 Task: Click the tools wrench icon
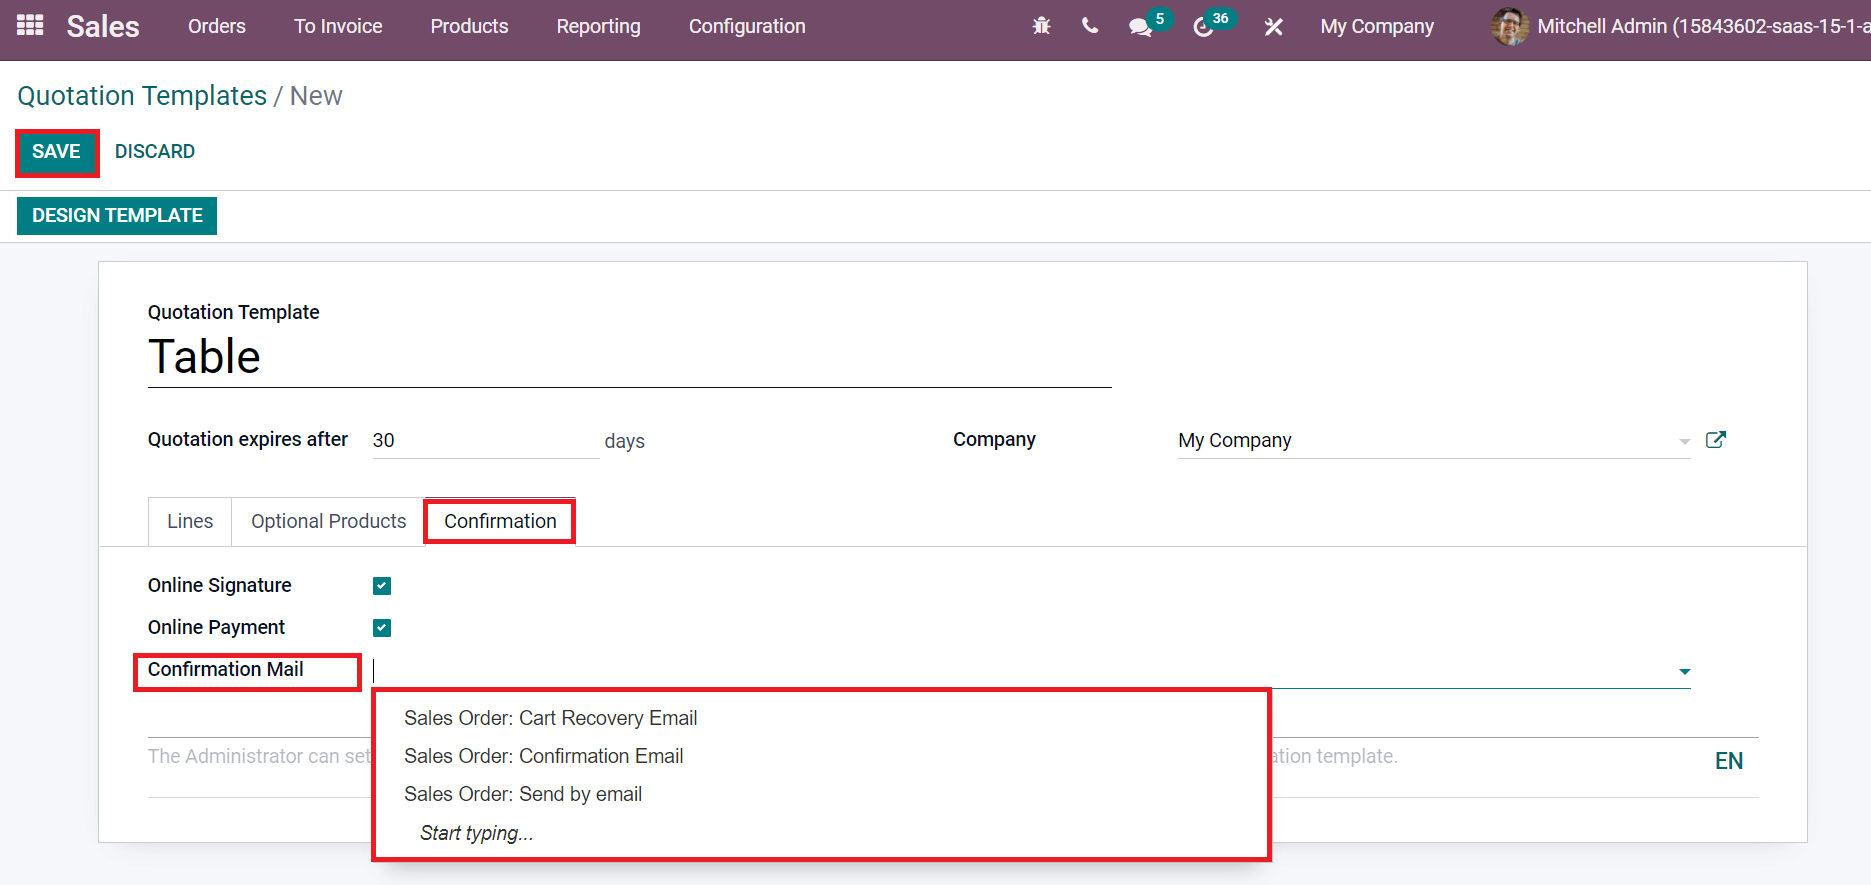1273,27
